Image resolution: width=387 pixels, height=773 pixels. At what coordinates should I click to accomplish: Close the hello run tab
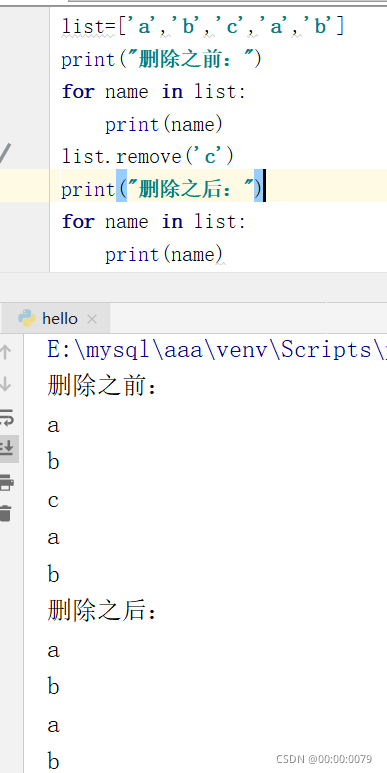pos(92,319)
